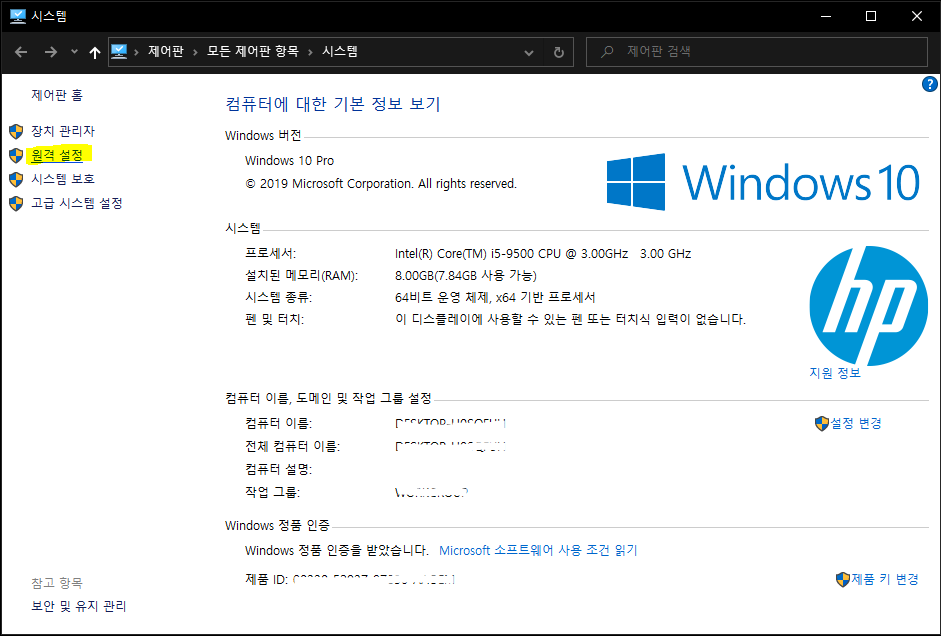This screenshot has height=636, width=941.
Task: Go up one level with up arrow
Action: [x=94, y=52]
